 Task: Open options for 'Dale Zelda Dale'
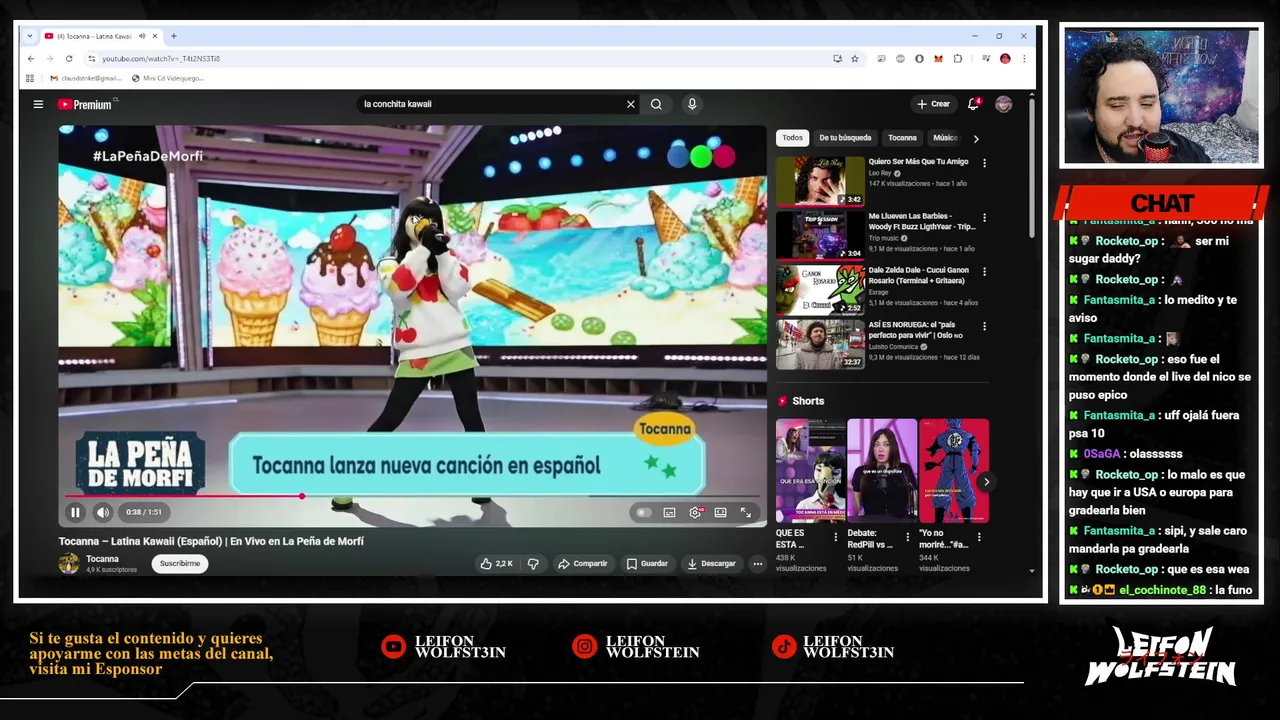984,271
